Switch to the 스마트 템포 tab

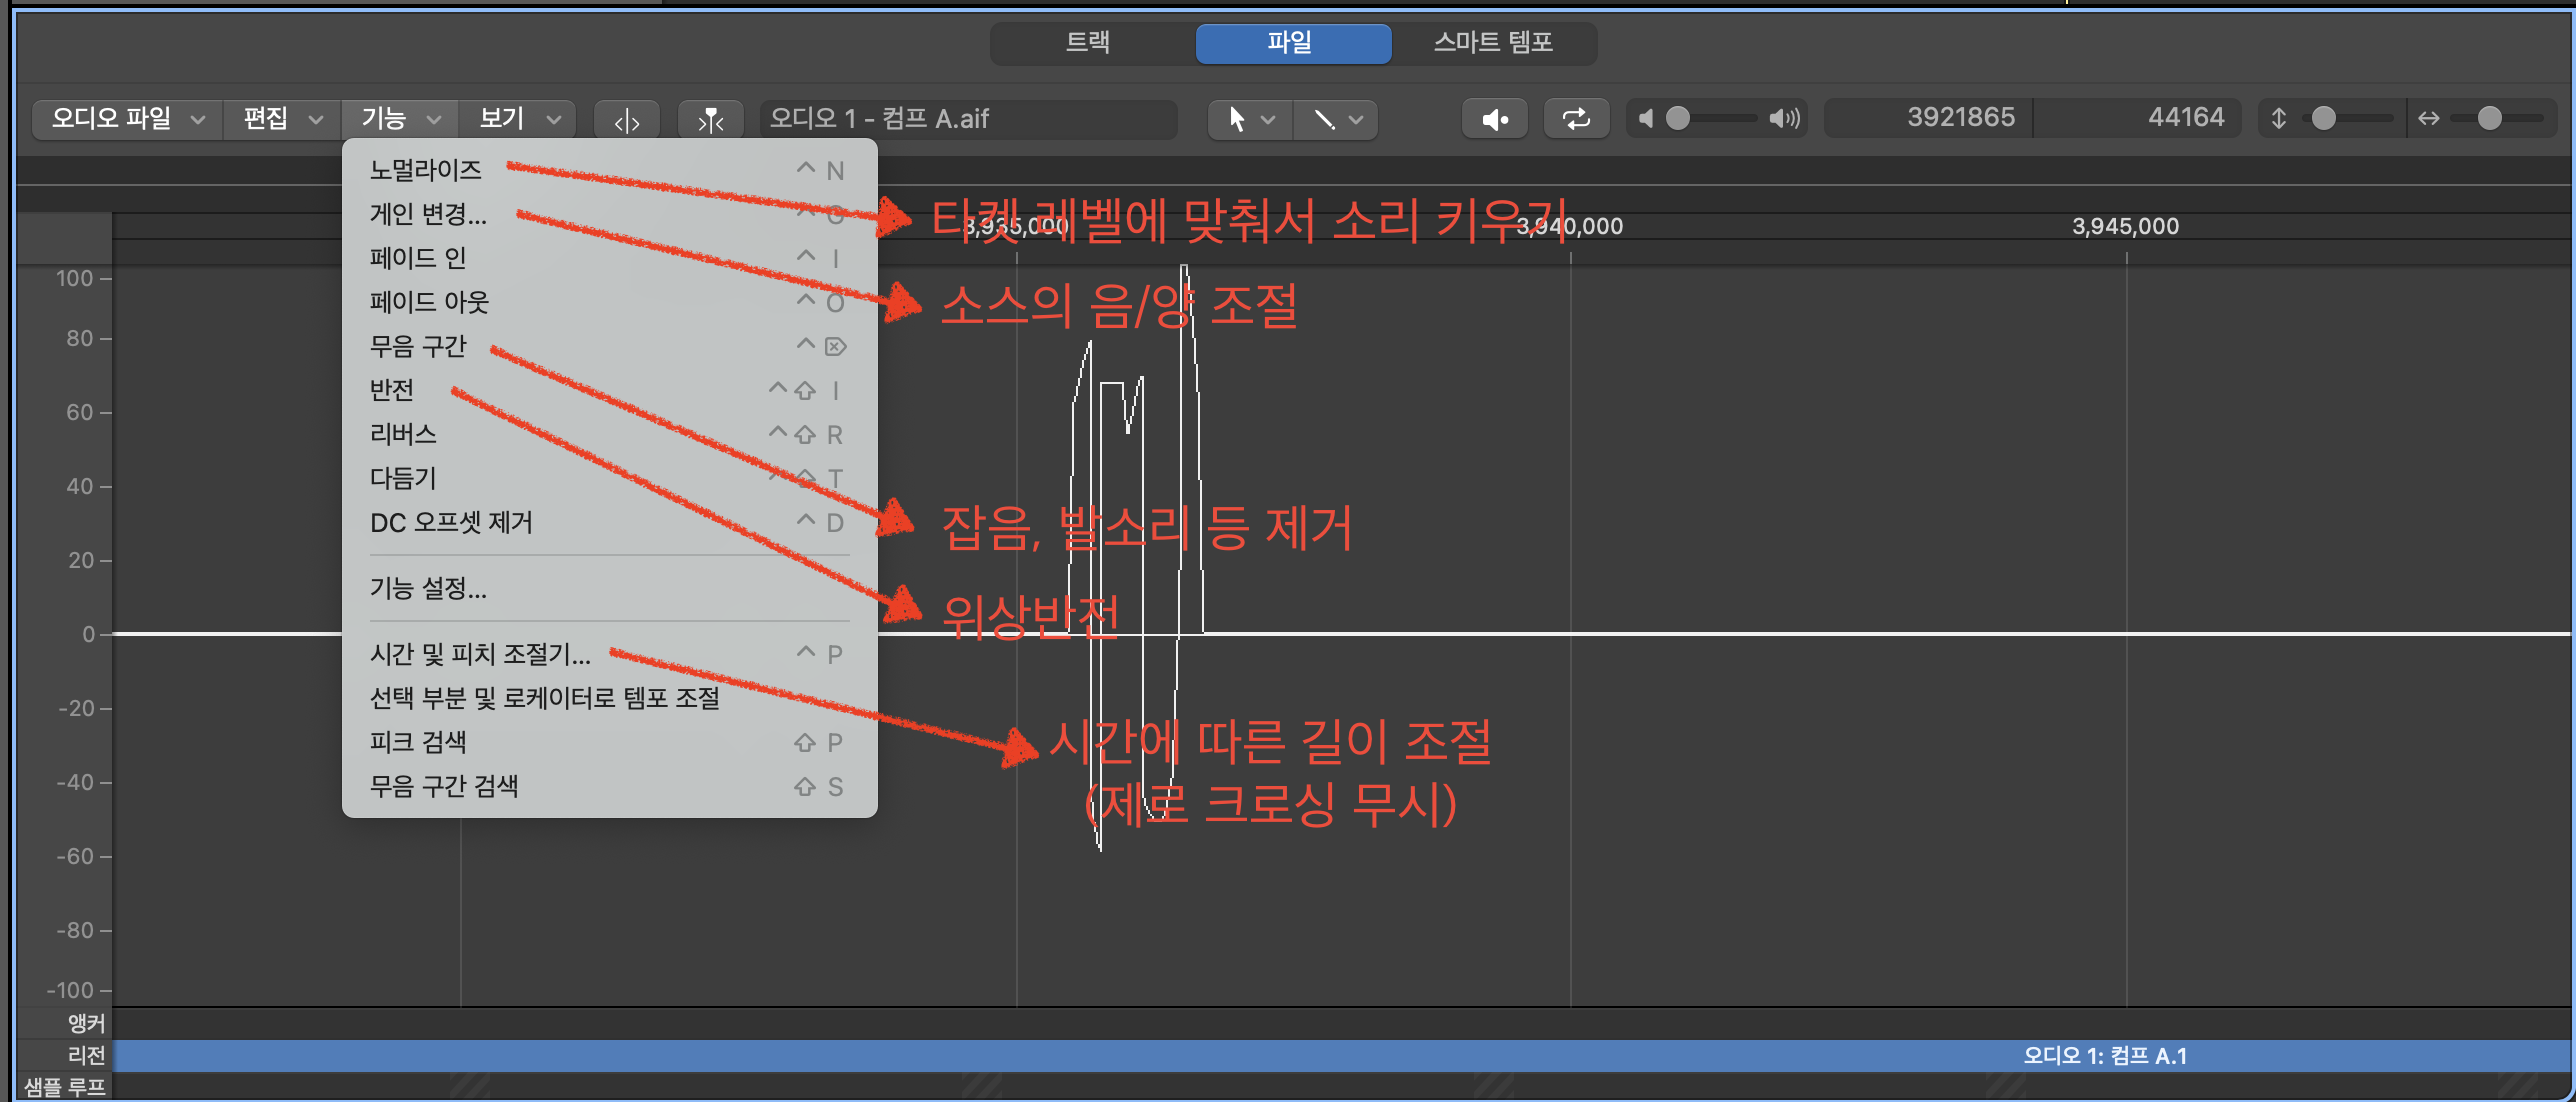(x=1493, y=42)
